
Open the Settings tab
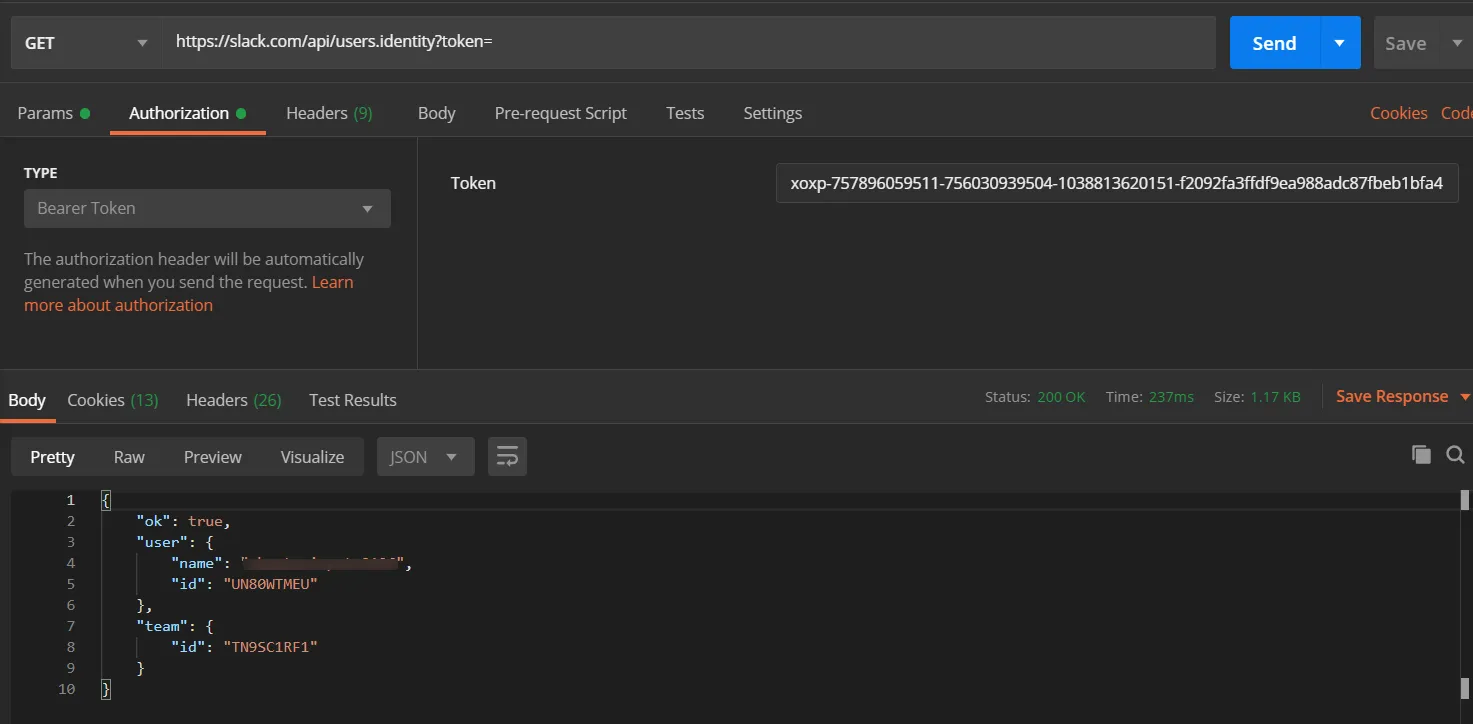point(772,113)
